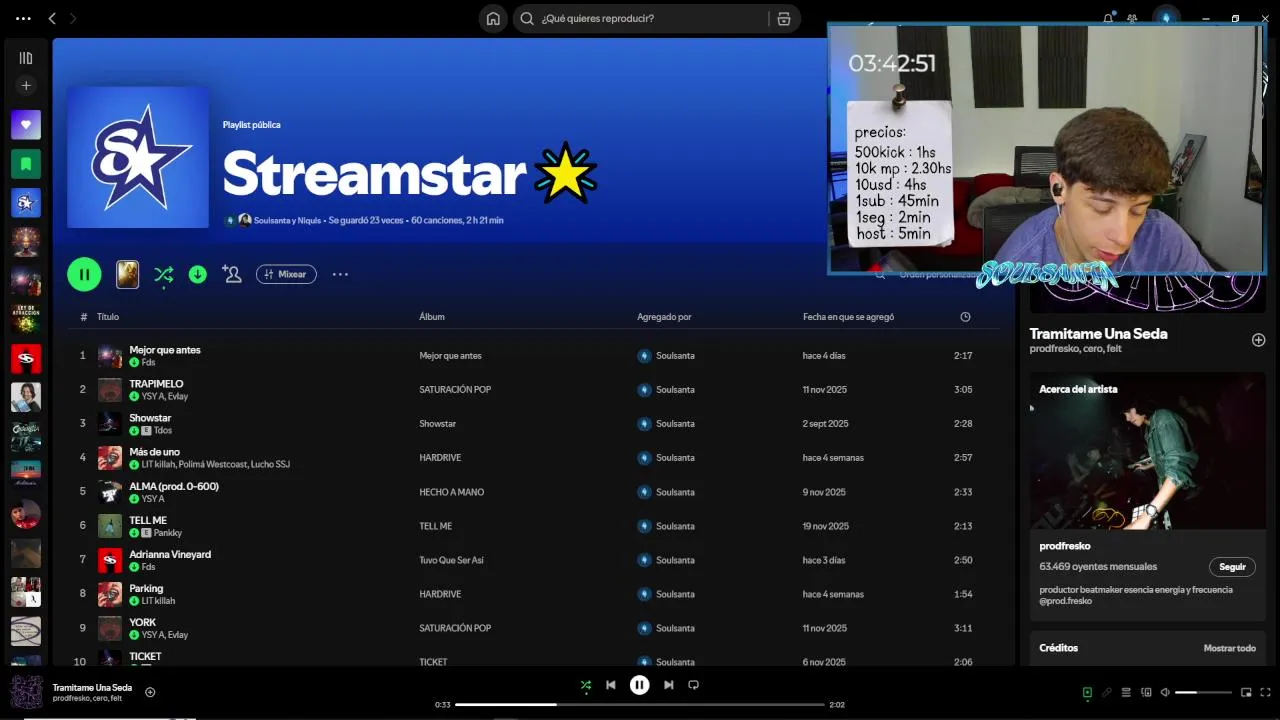Click Mostrar todo in Créditos

1229,648
